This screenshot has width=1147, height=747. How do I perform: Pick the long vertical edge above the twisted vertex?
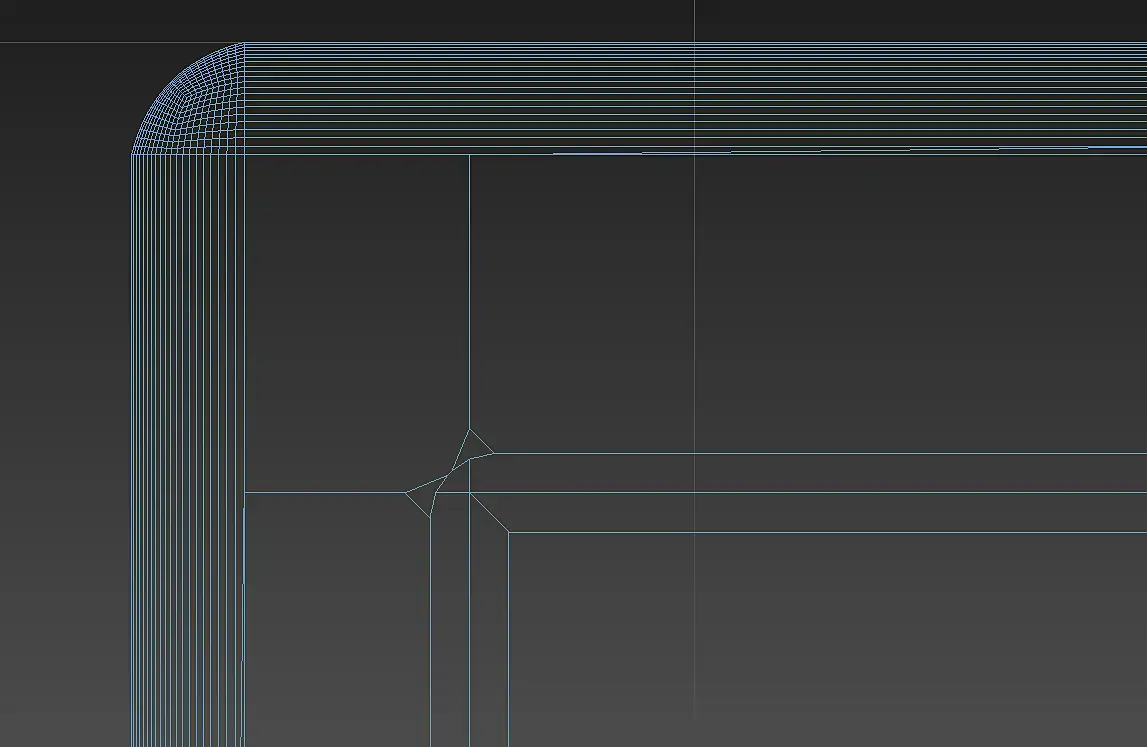tap(470, 292)
